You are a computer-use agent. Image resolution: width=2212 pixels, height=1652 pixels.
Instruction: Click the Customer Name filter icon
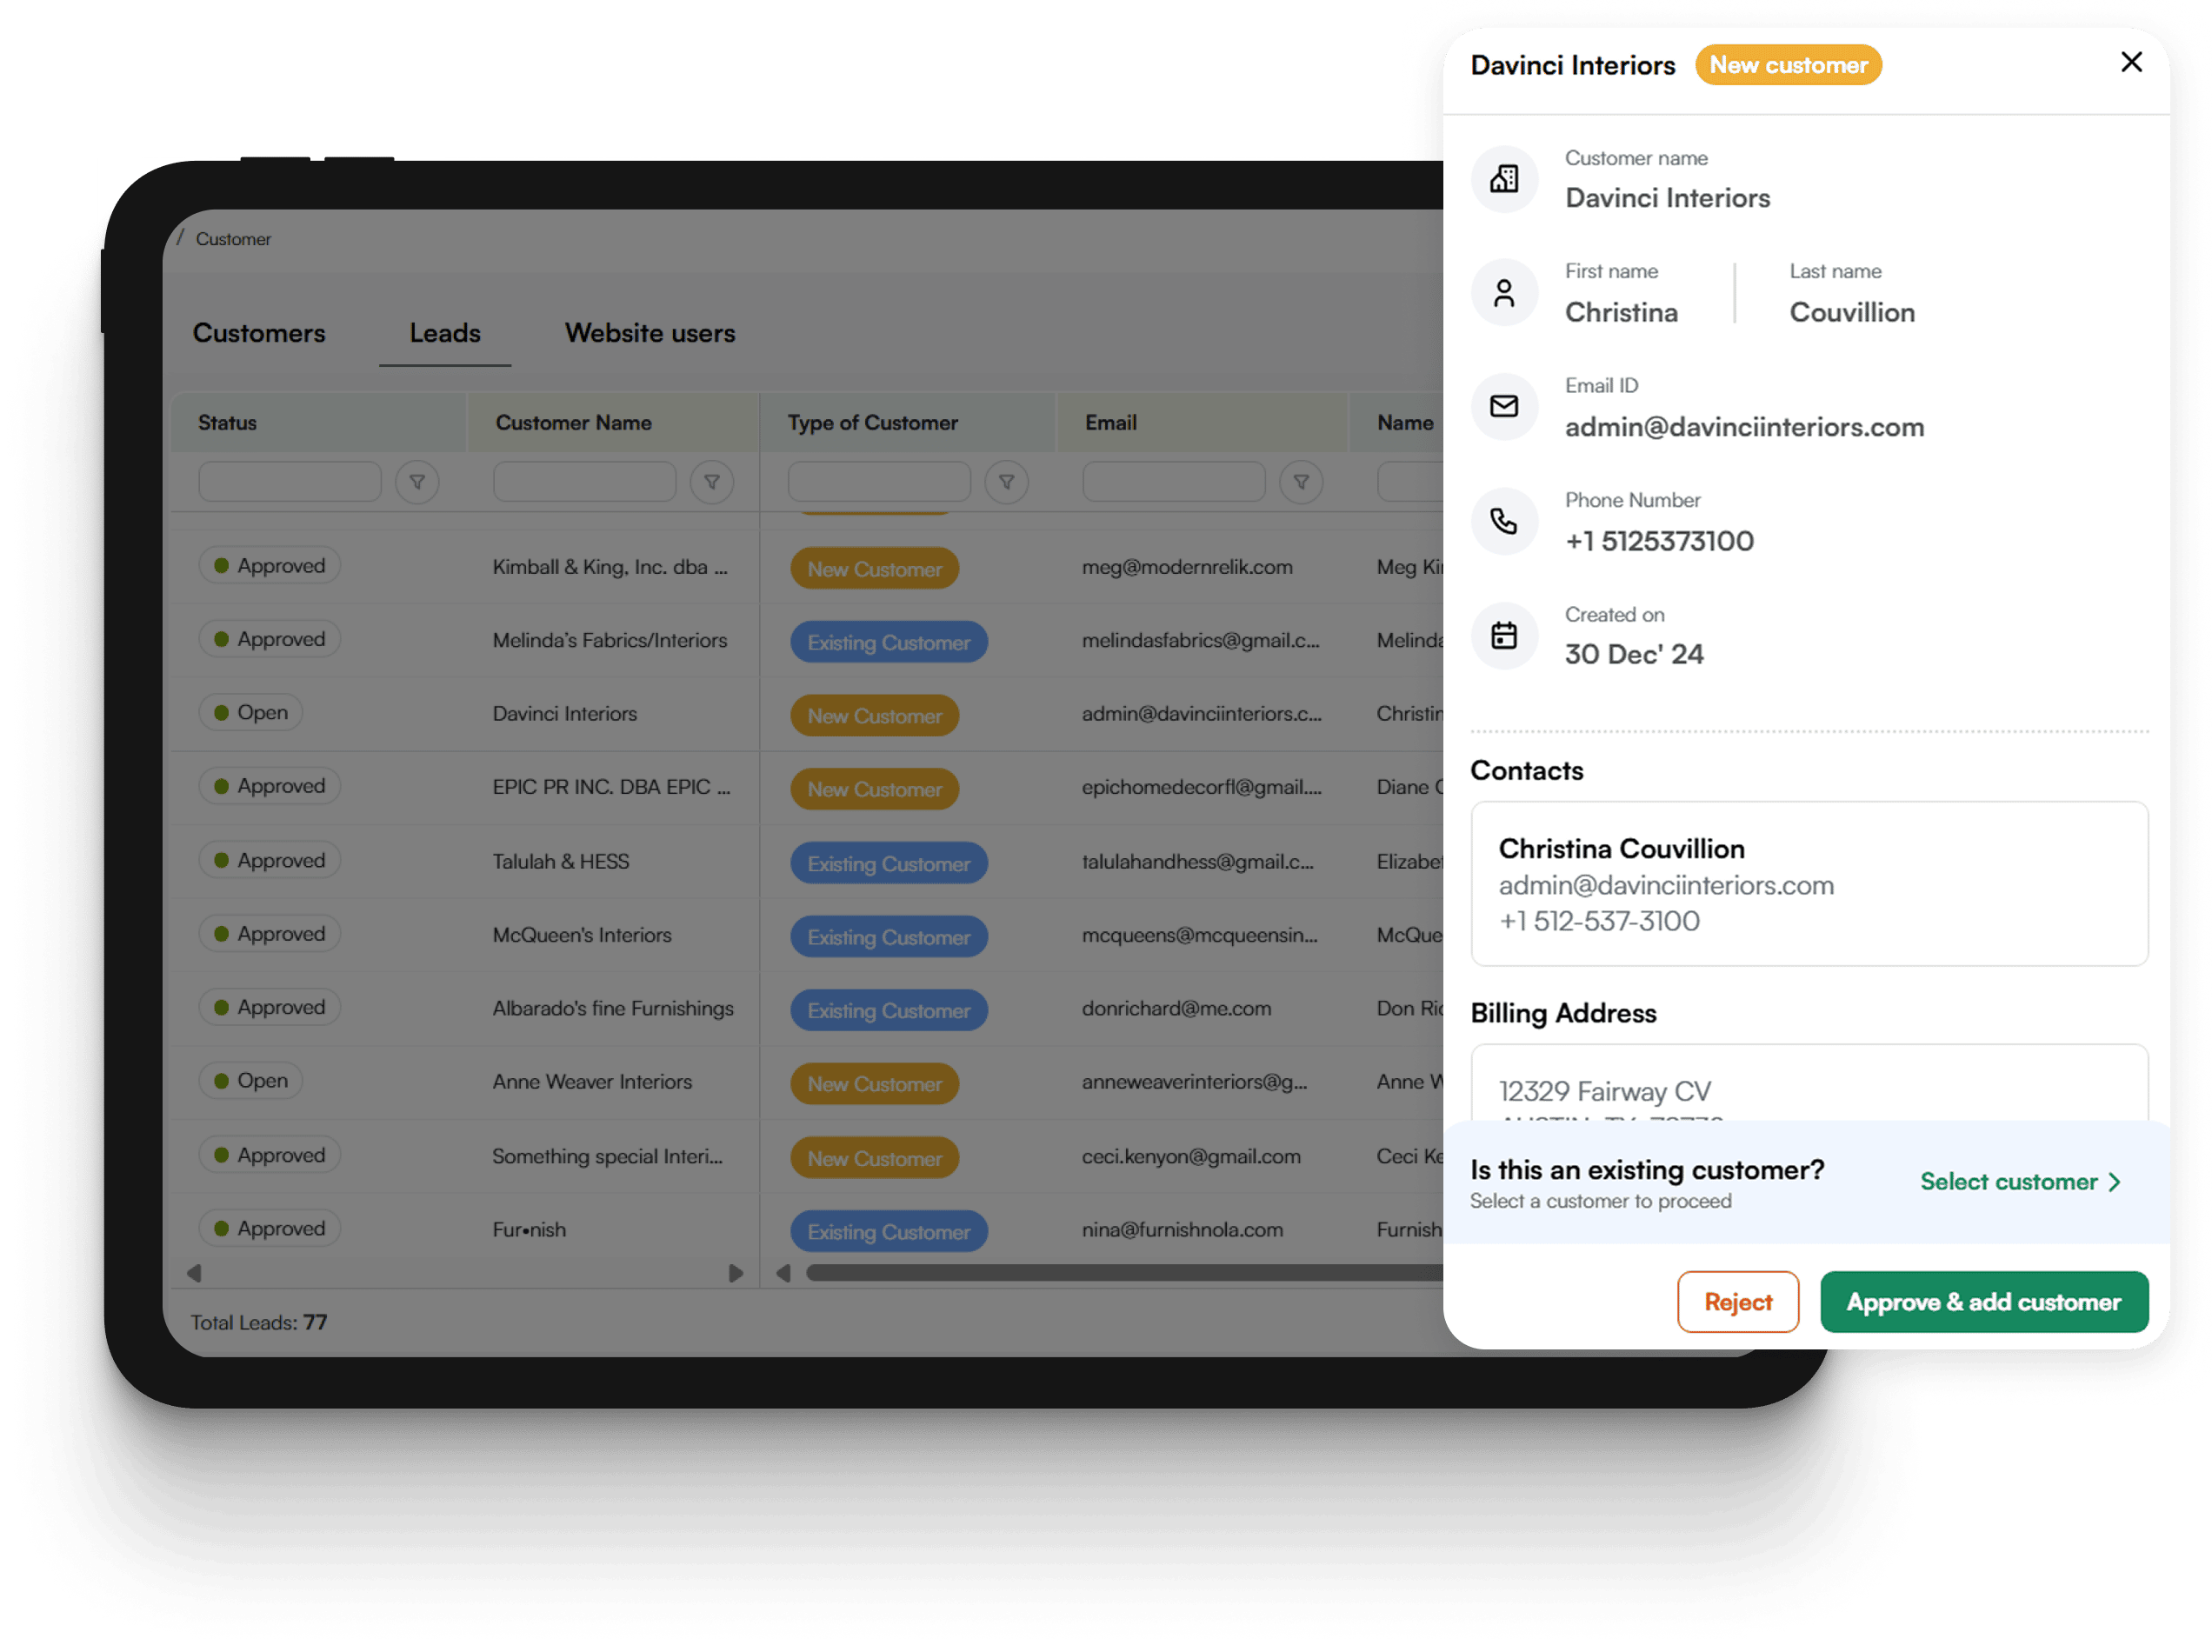coord(711,482)
